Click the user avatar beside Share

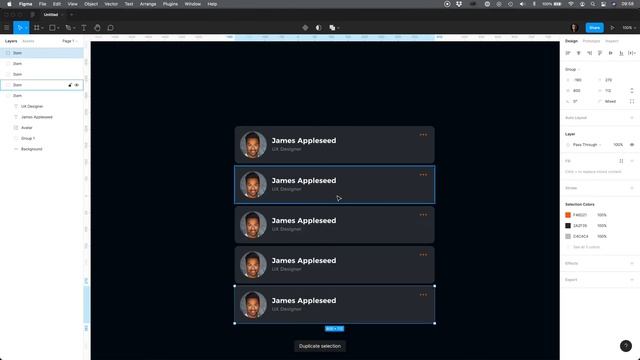[574, 28]
